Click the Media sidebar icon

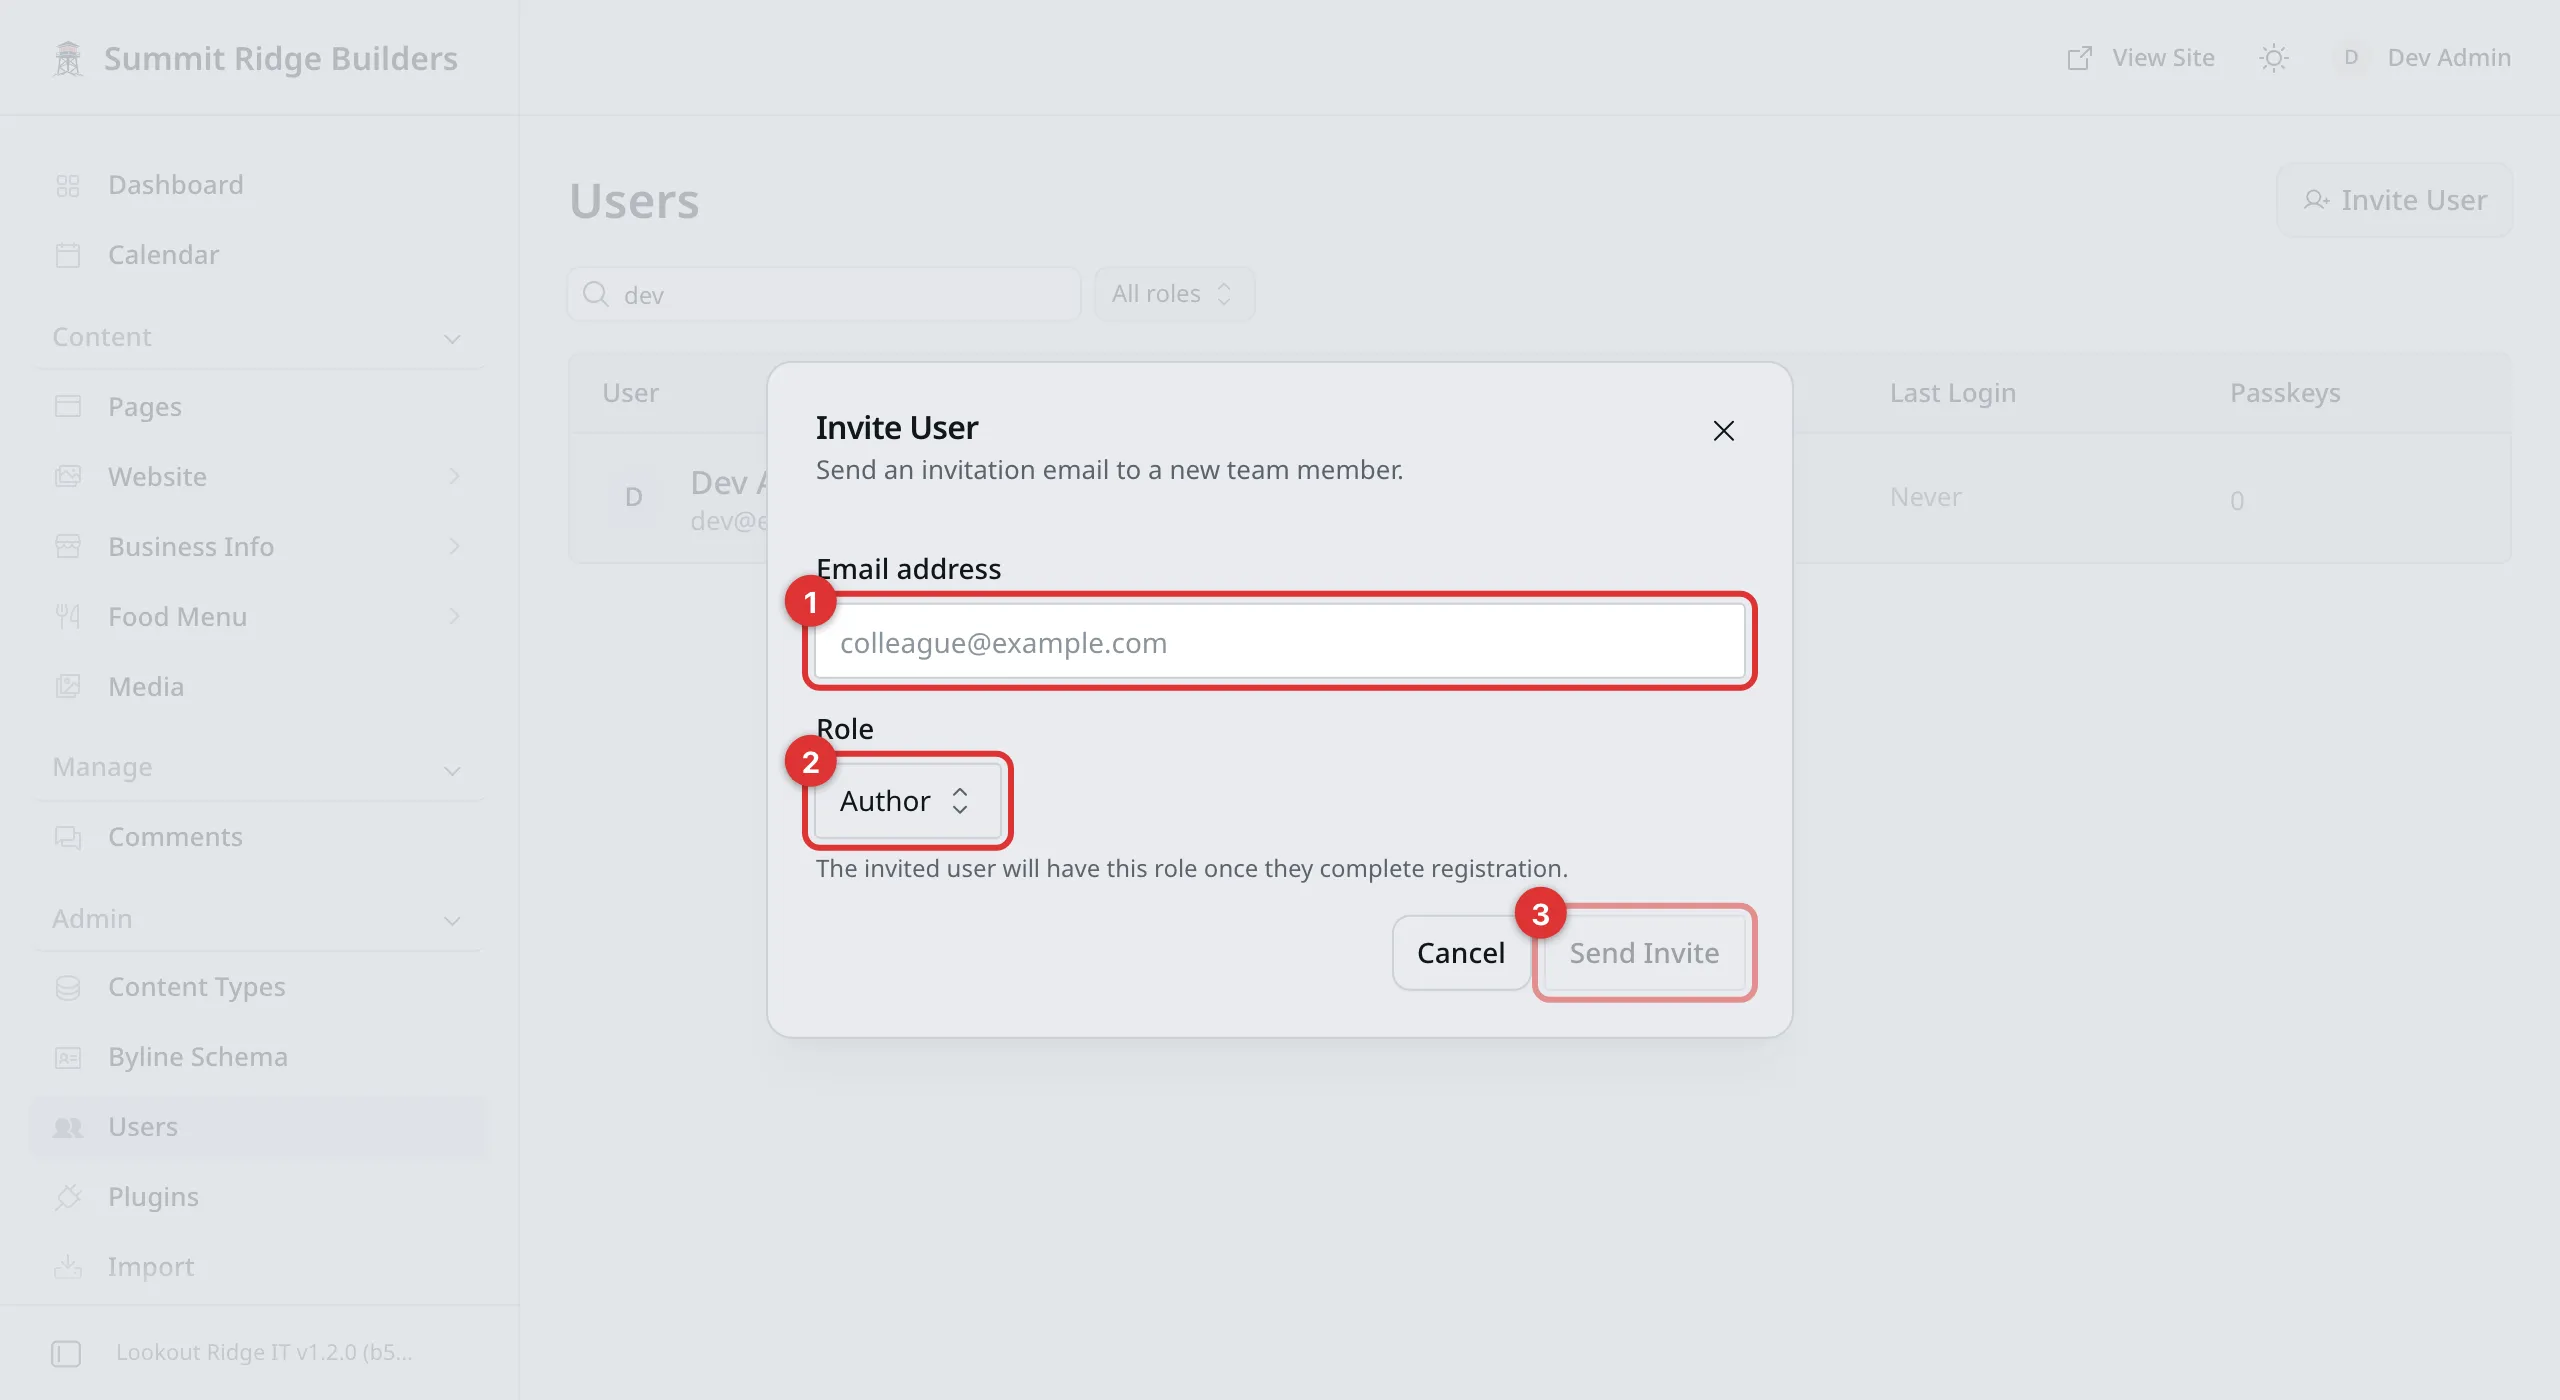pos(68,686)
